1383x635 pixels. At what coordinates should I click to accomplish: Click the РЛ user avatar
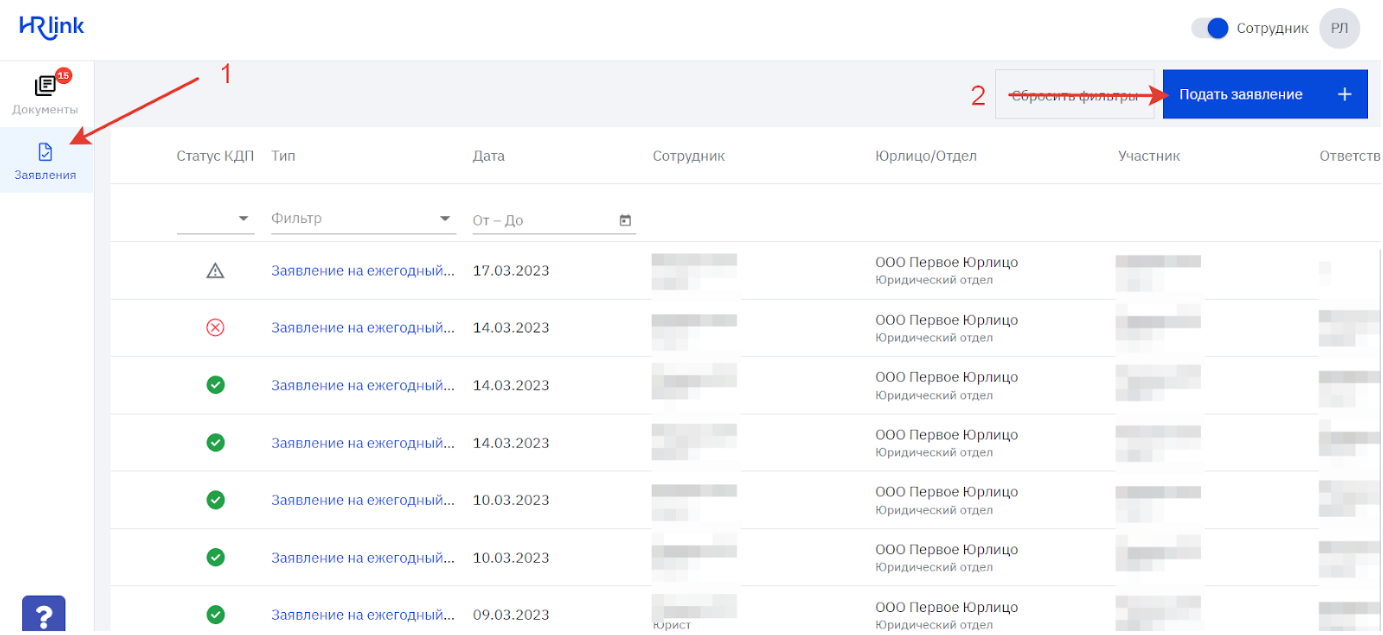click(x=1339, y=28)
